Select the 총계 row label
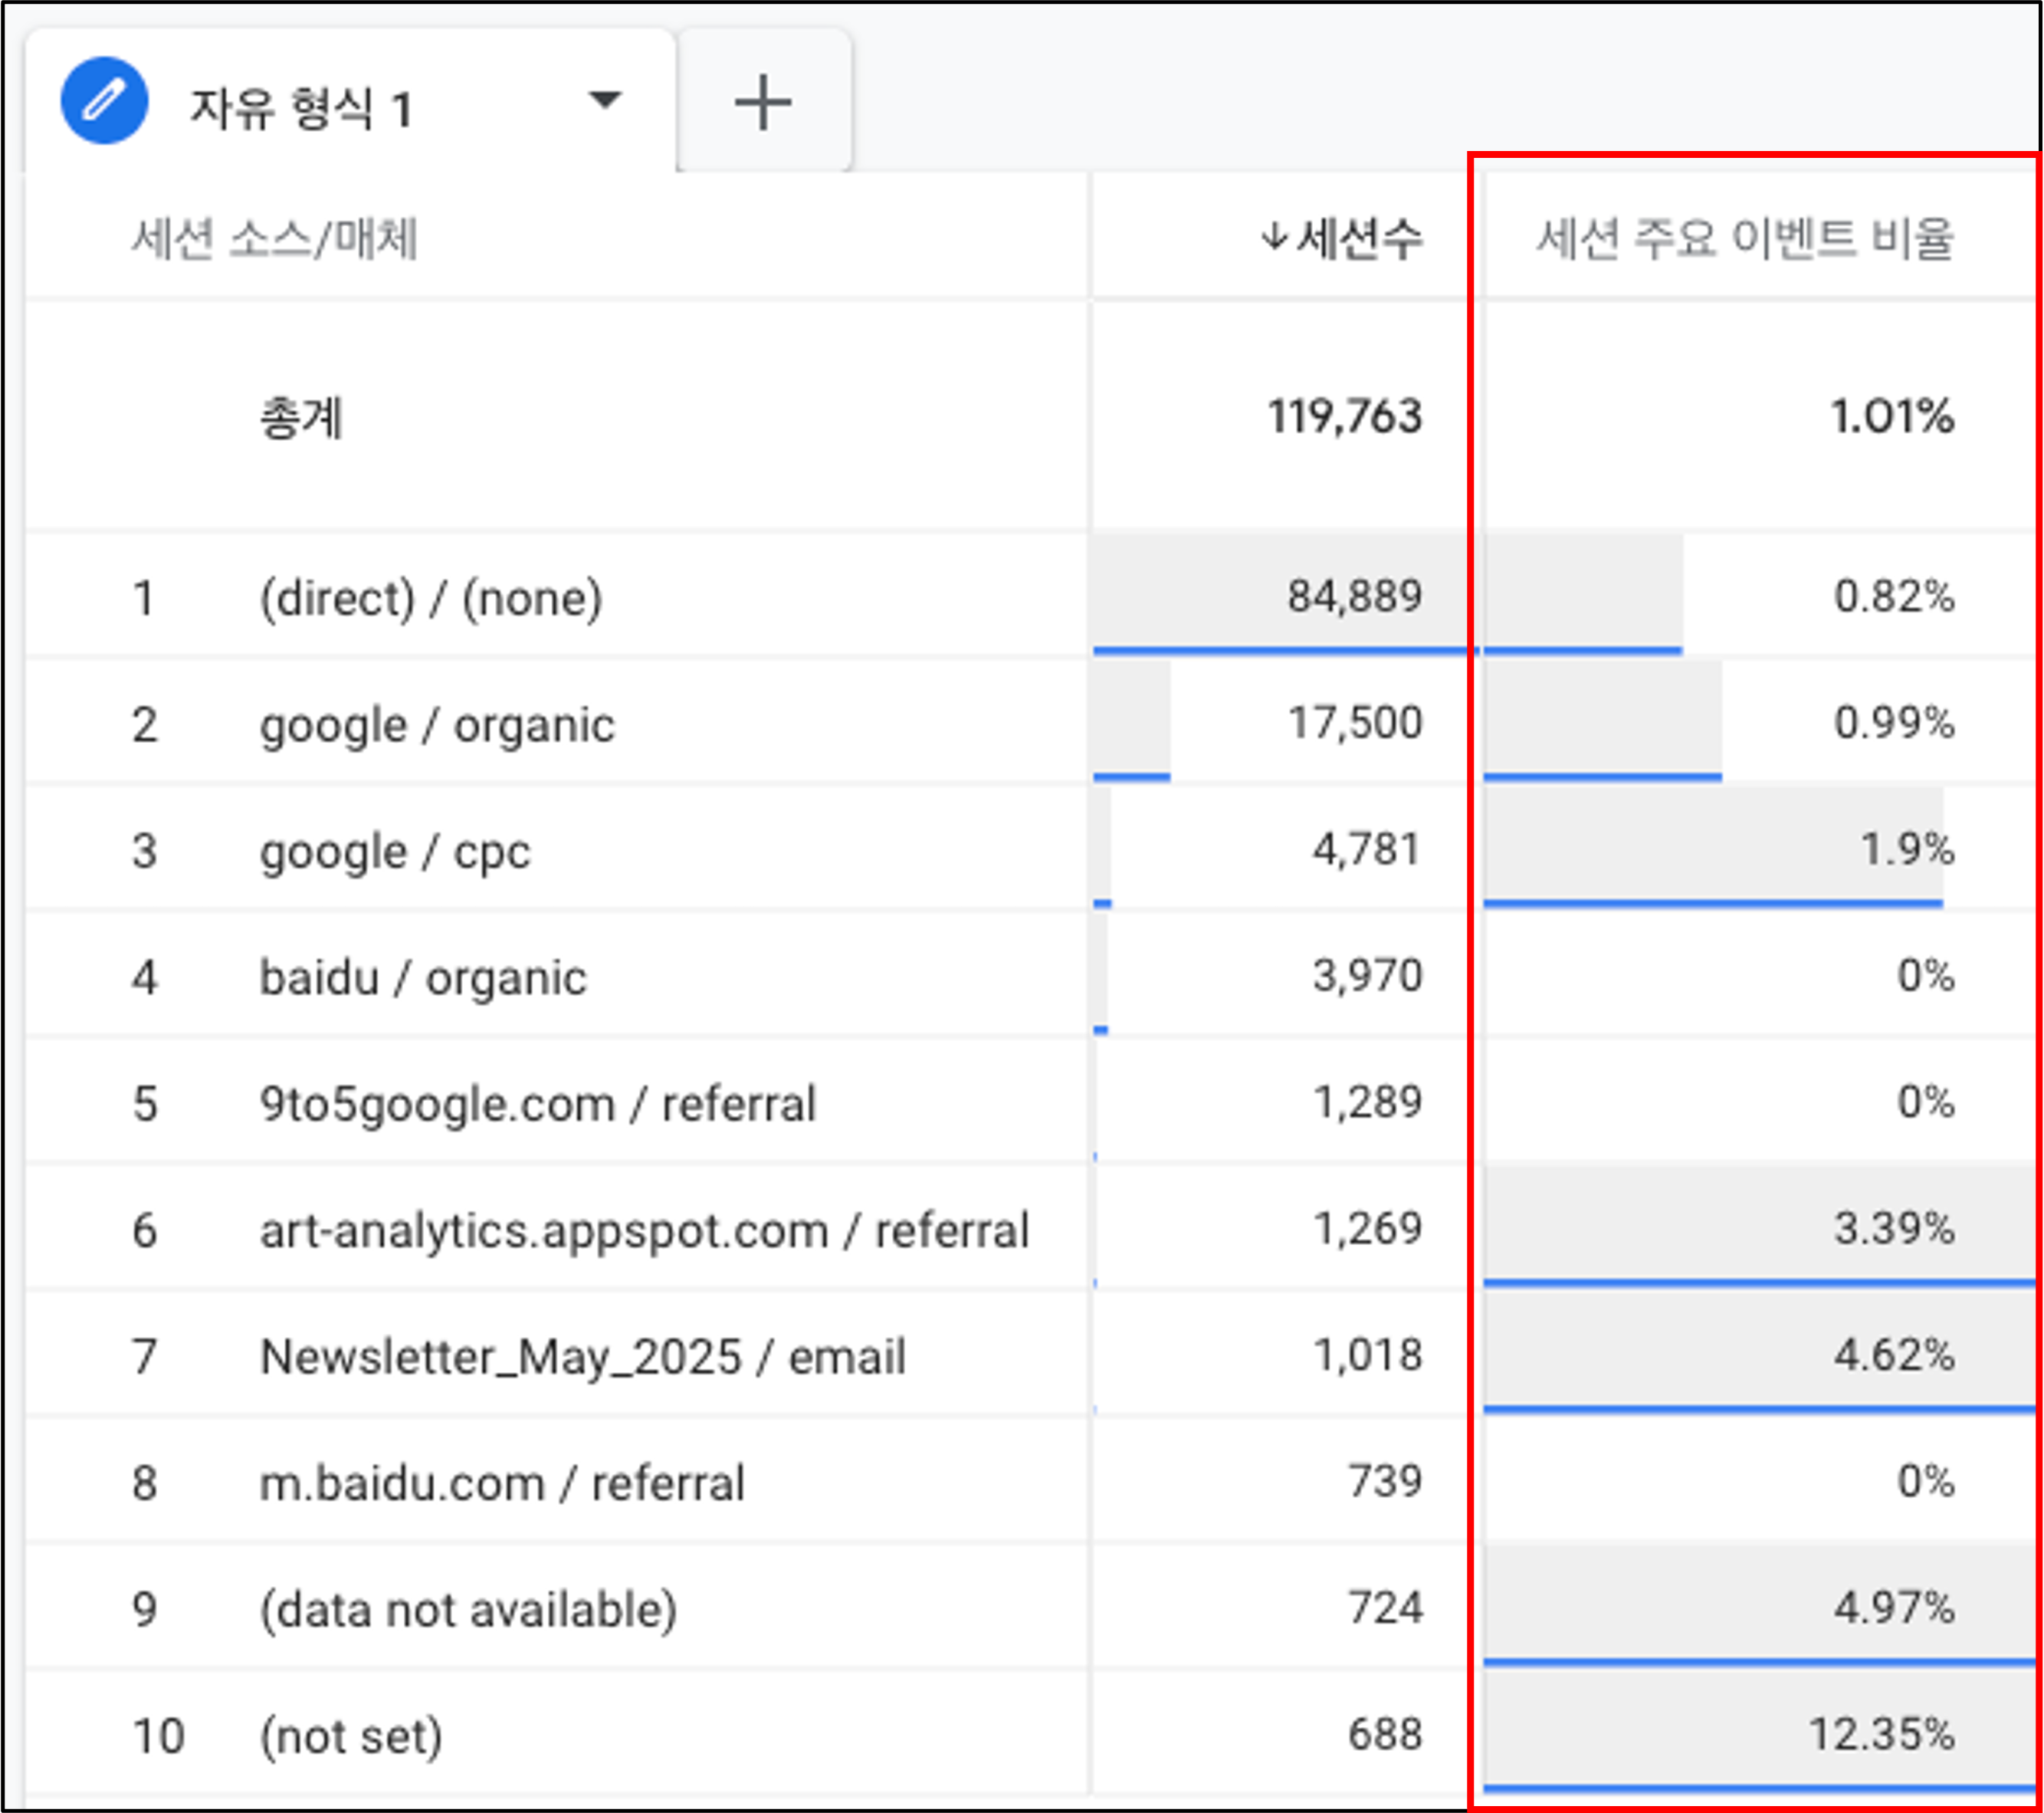Screen dimensions: 2044x1813 [301, 416]
